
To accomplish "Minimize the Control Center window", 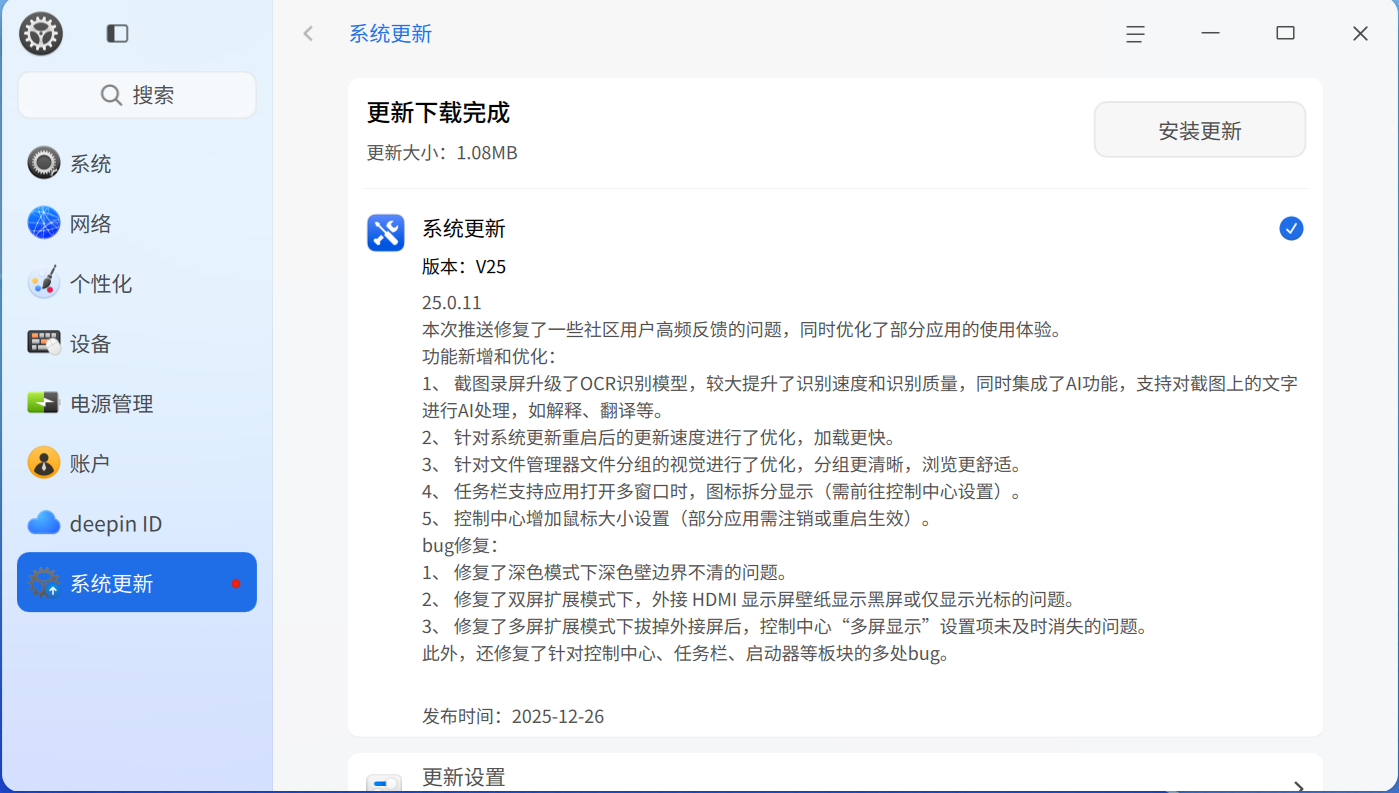I will (1211, 33).
